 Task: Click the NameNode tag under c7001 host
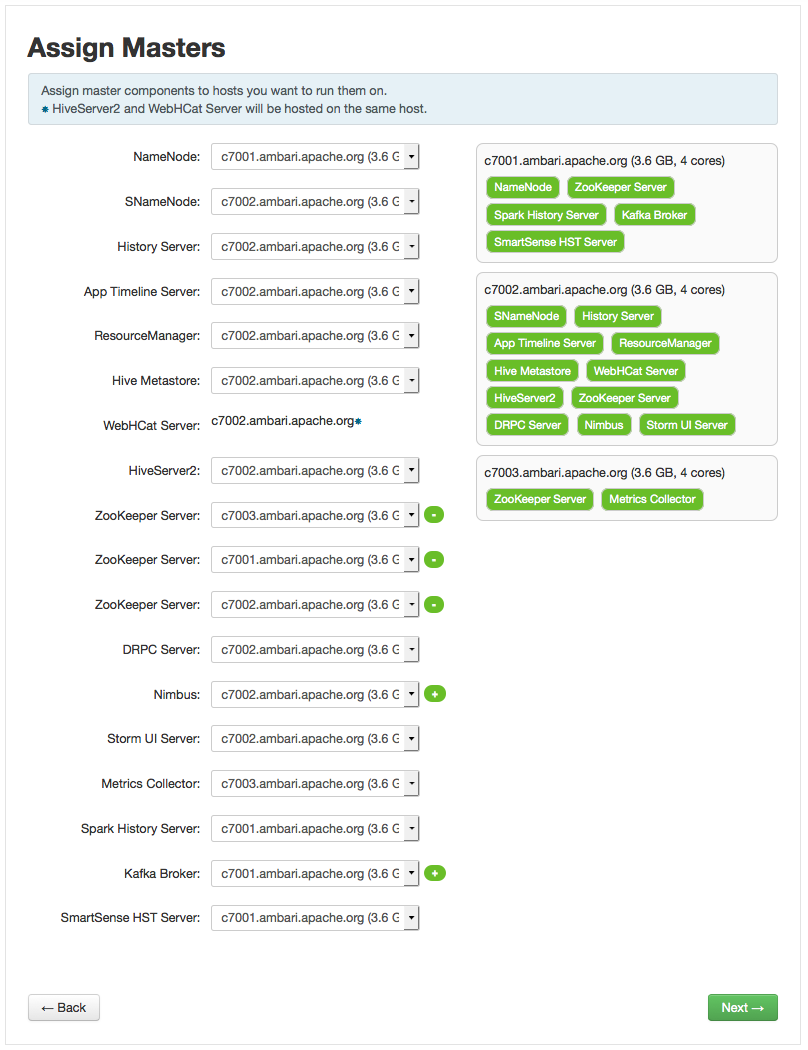(523, 188)
